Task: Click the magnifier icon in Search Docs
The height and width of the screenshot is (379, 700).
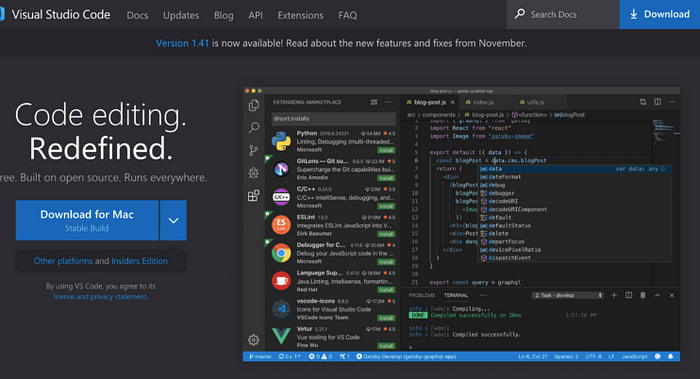Action: [520, 14]
